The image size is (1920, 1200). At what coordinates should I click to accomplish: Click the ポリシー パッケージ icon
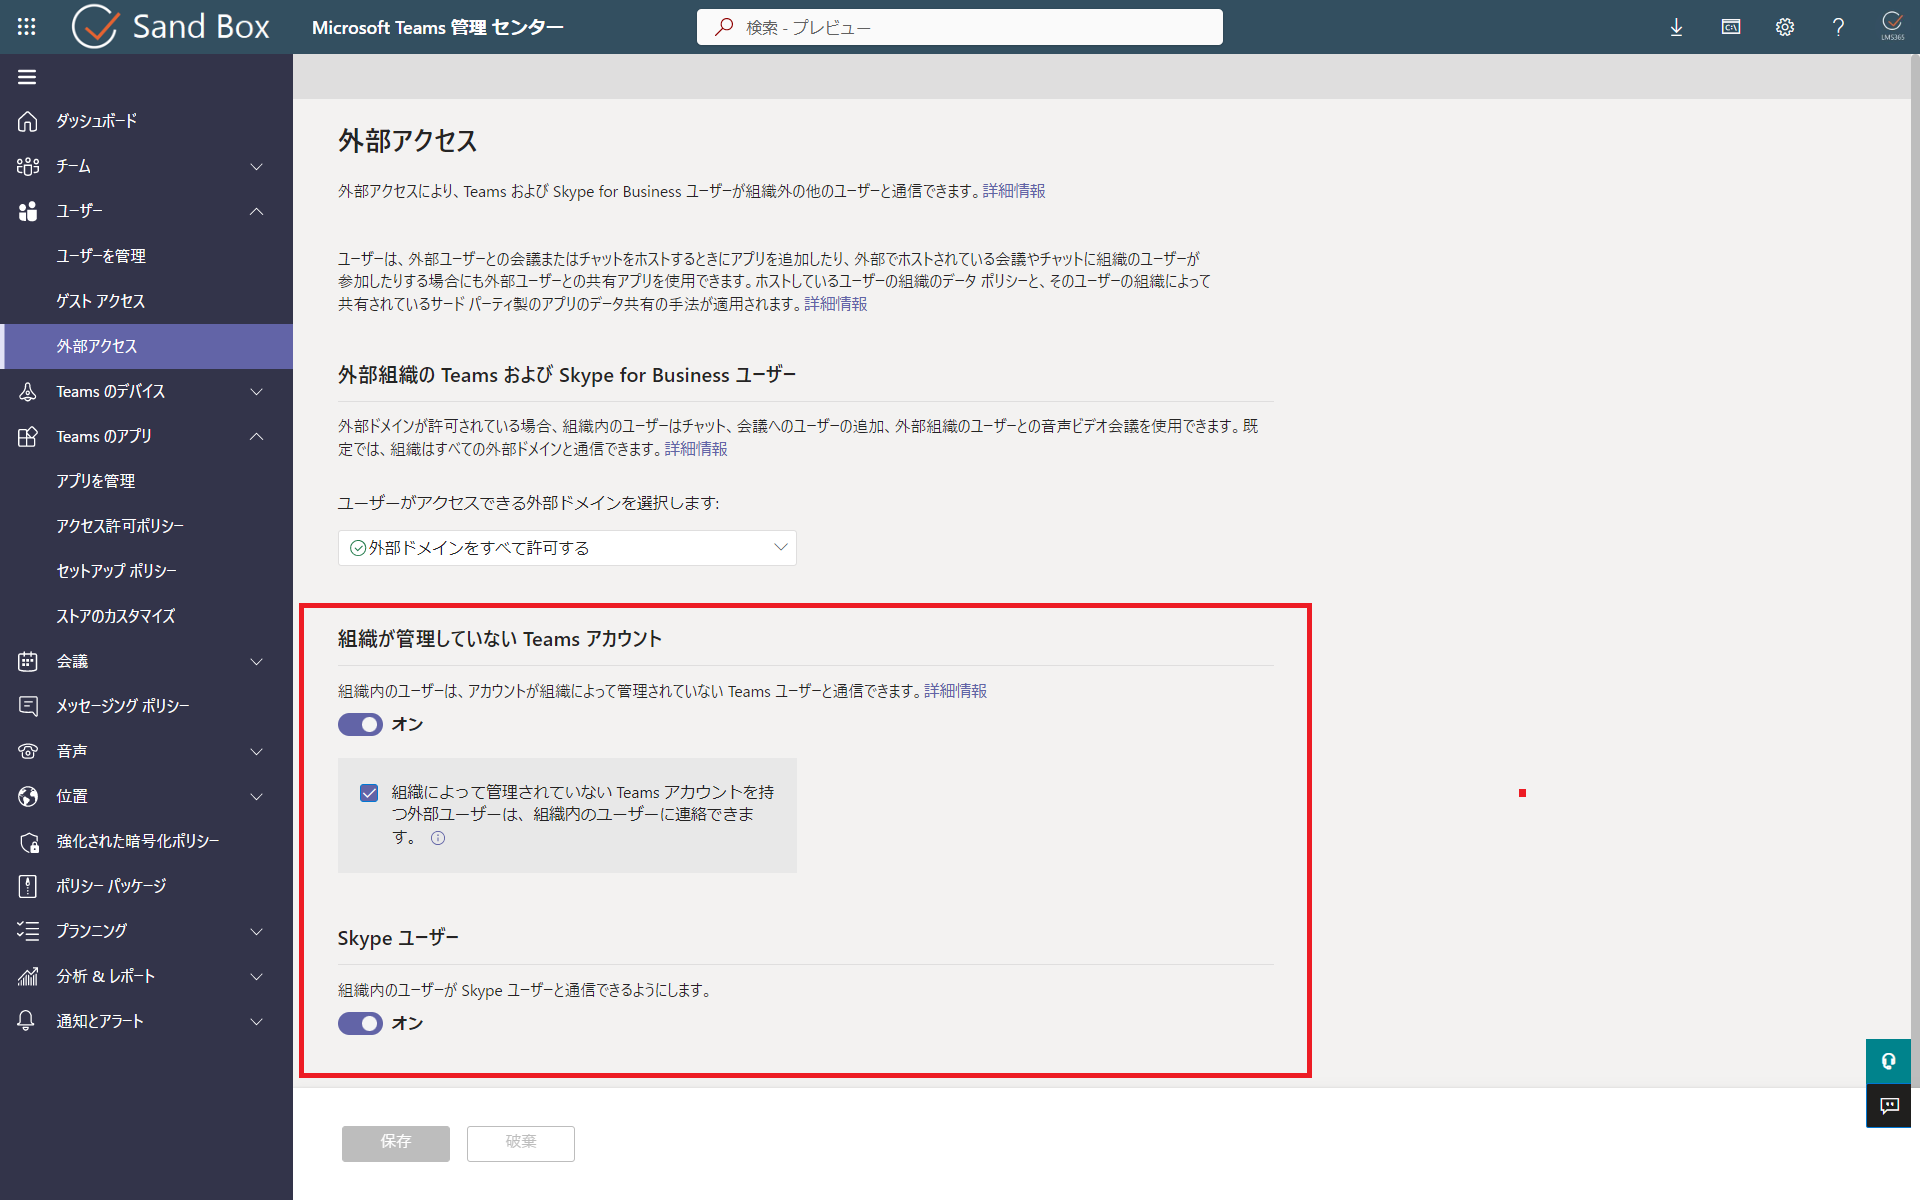(x=27, y=886)
